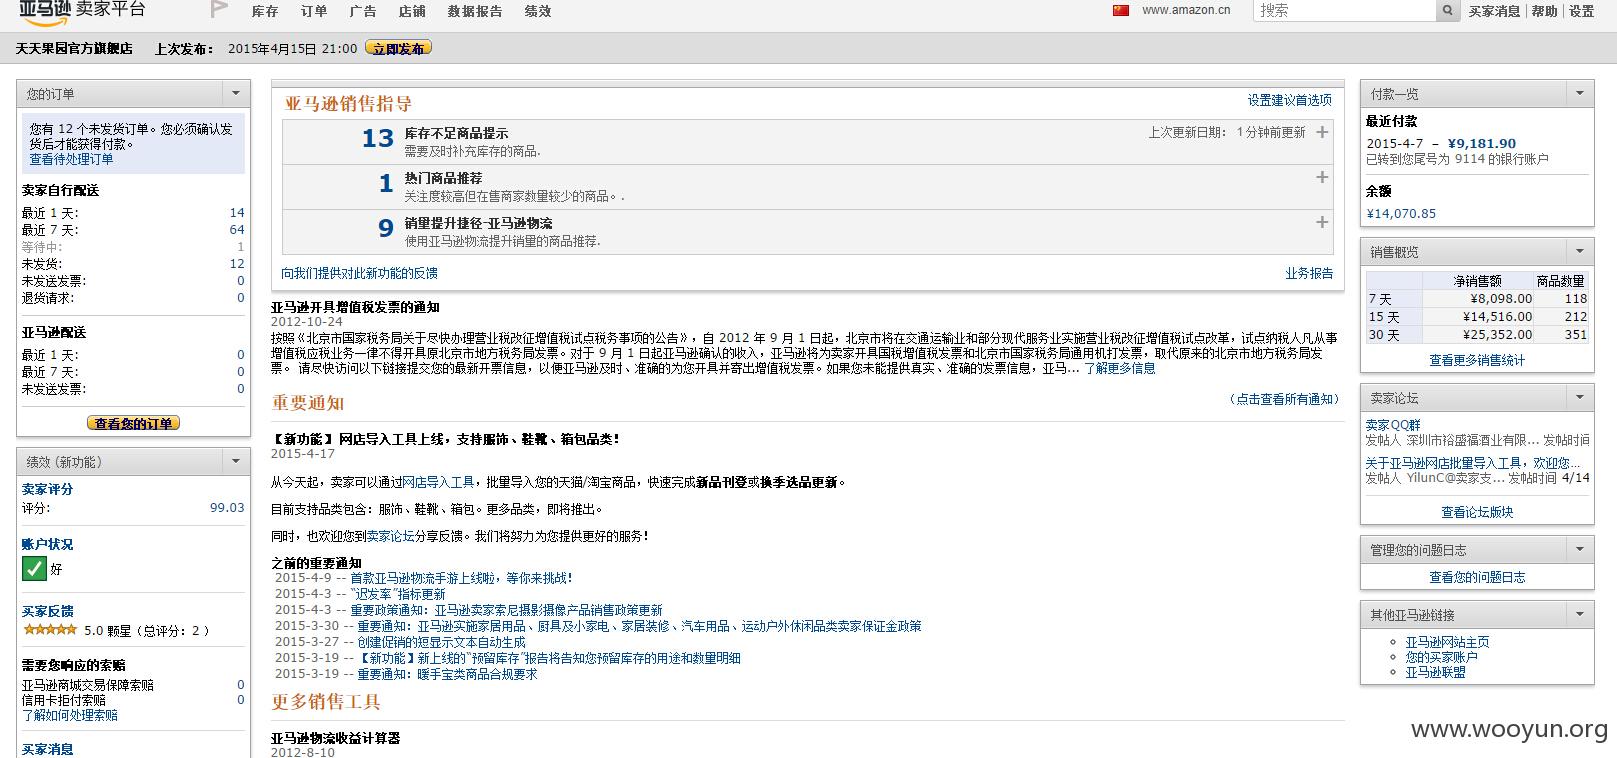Open the 创建促销的短显示文本自动生成 notice

441,642
